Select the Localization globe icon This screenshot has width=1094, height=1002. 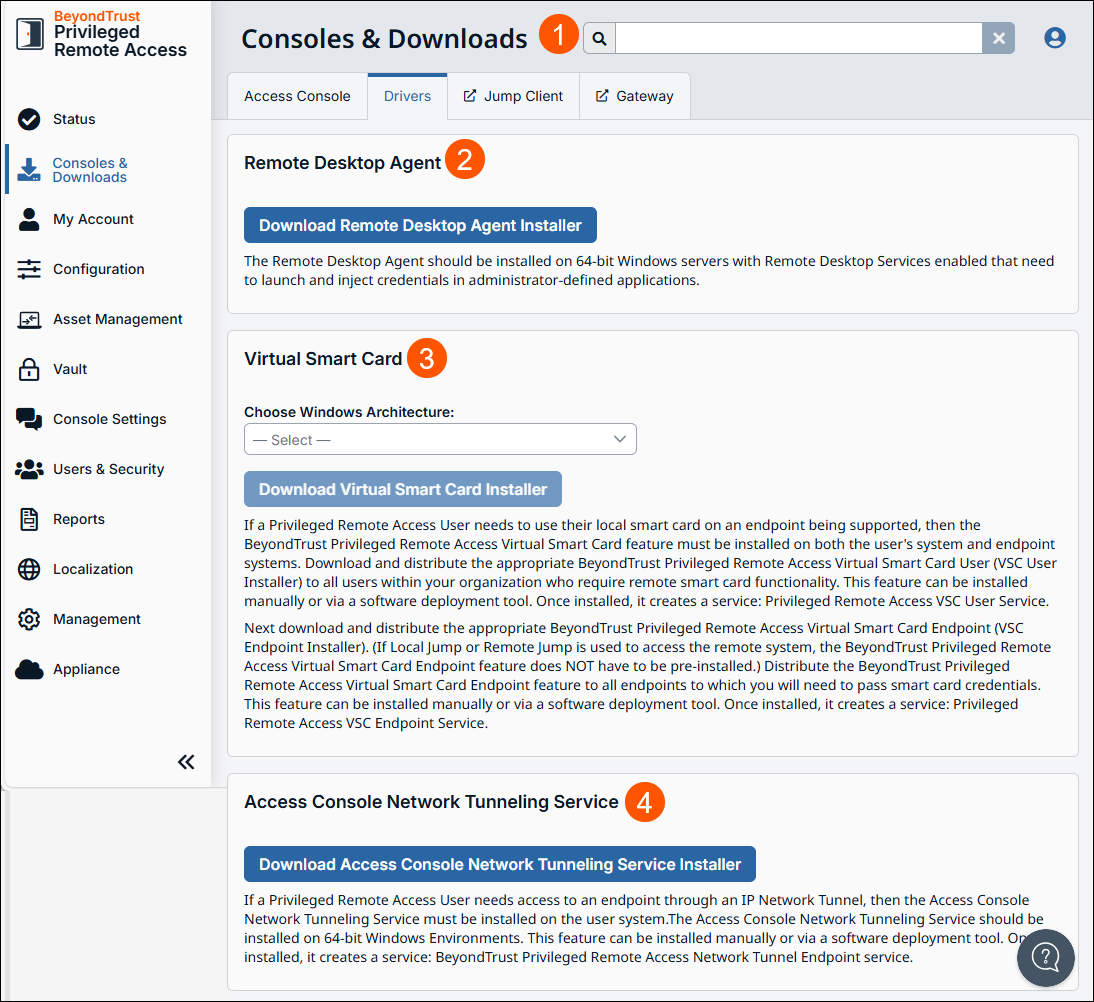(x=28, y=568)
